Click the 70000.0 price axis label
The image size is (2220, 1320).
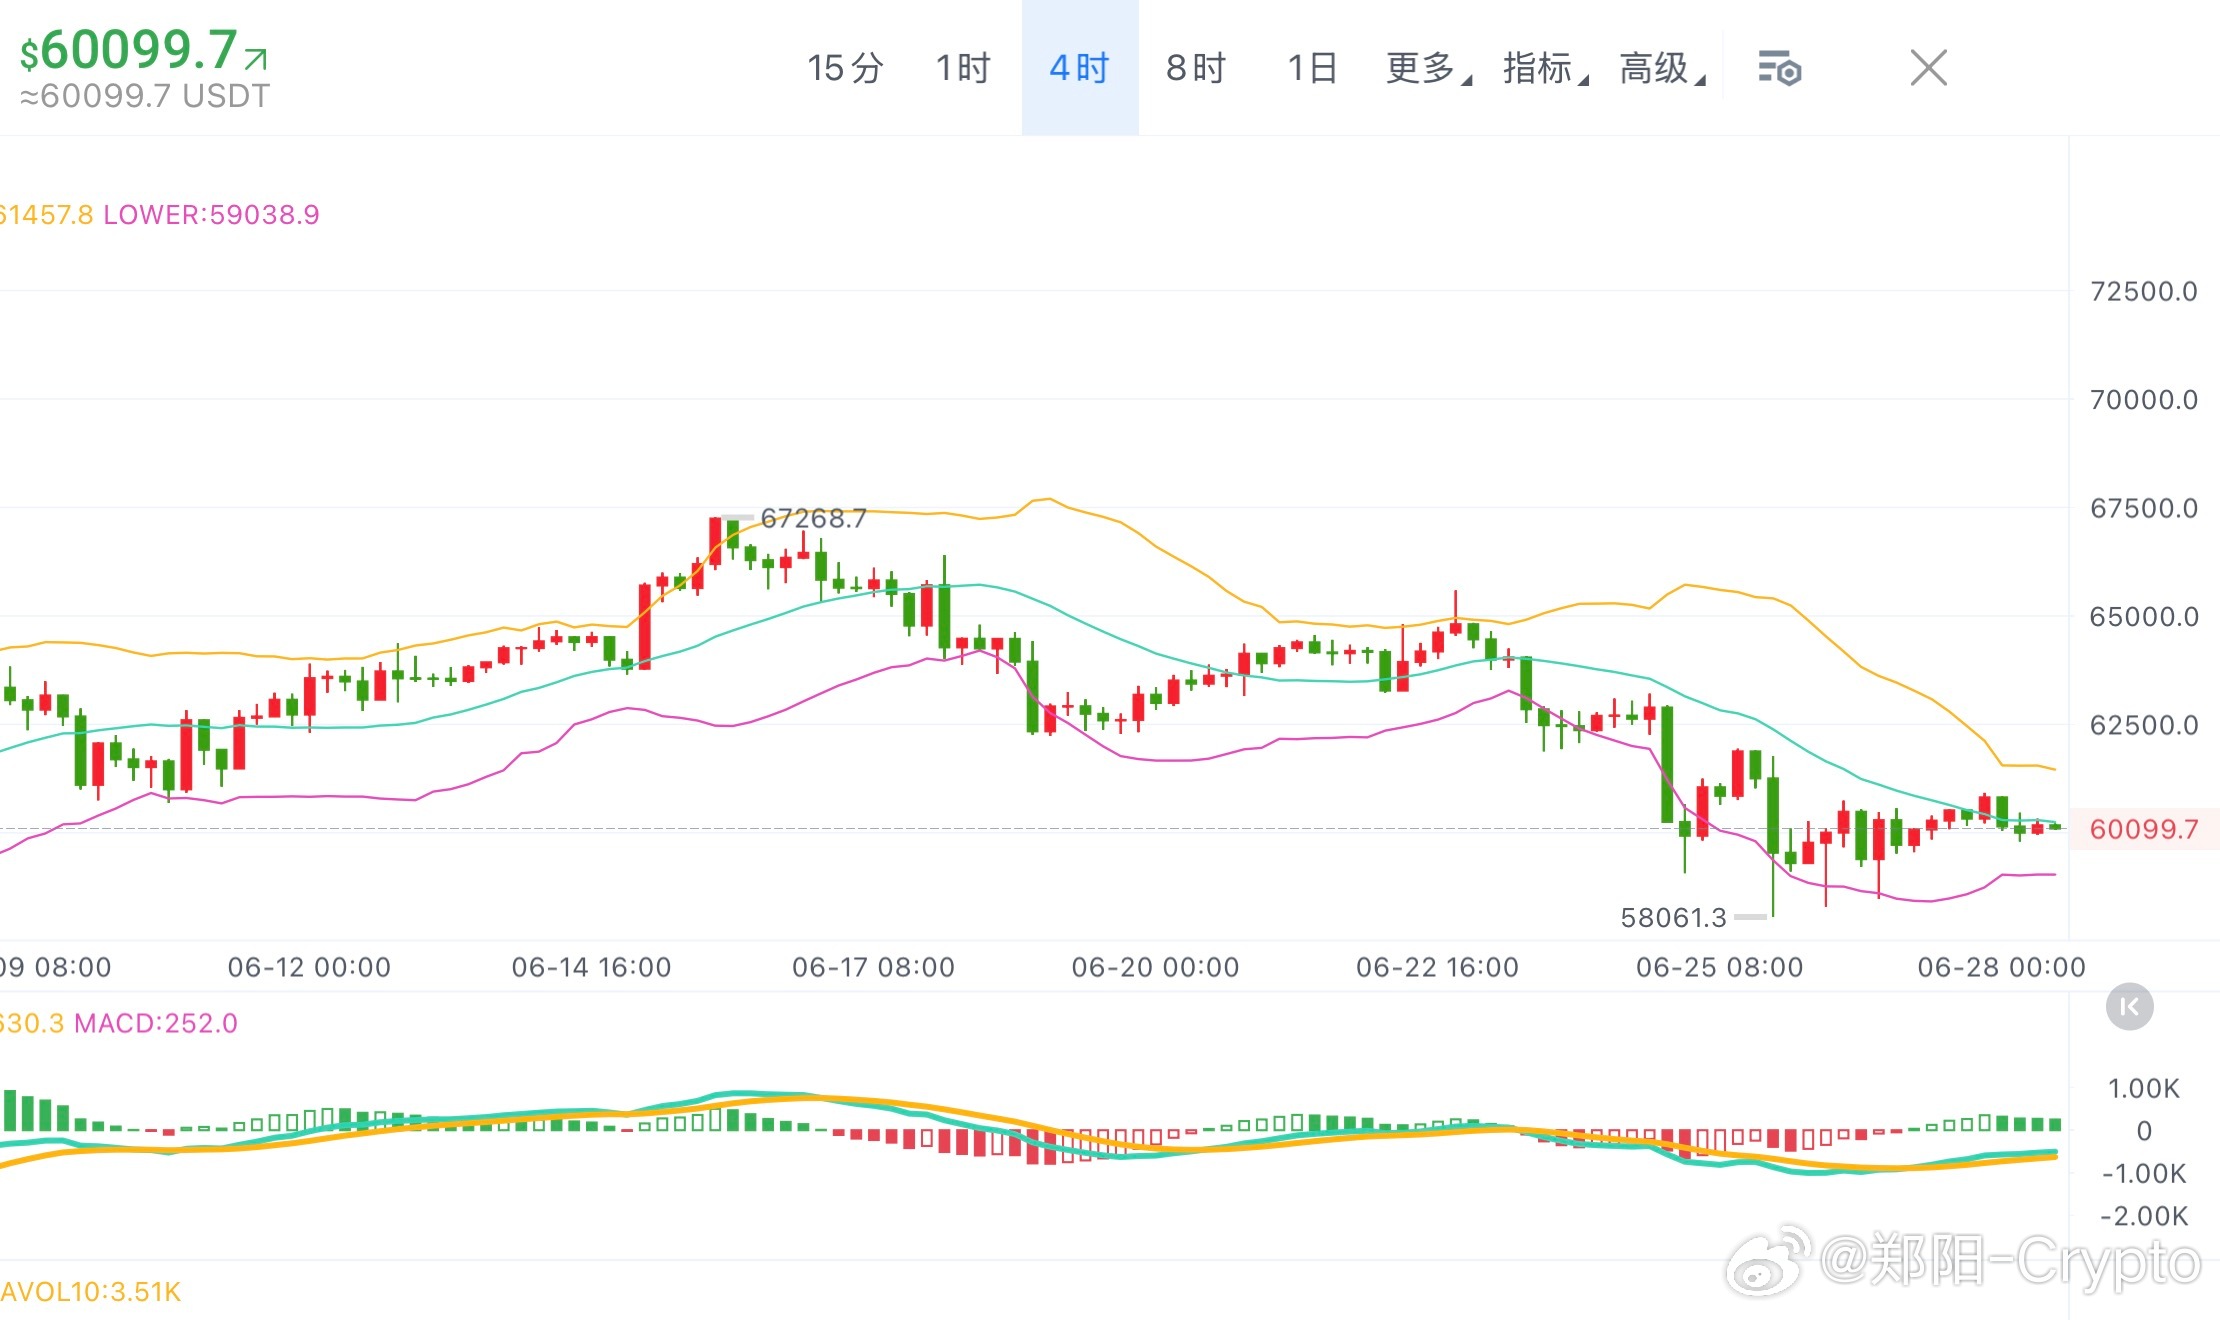pyautogui.click(x=2144, y=400)
